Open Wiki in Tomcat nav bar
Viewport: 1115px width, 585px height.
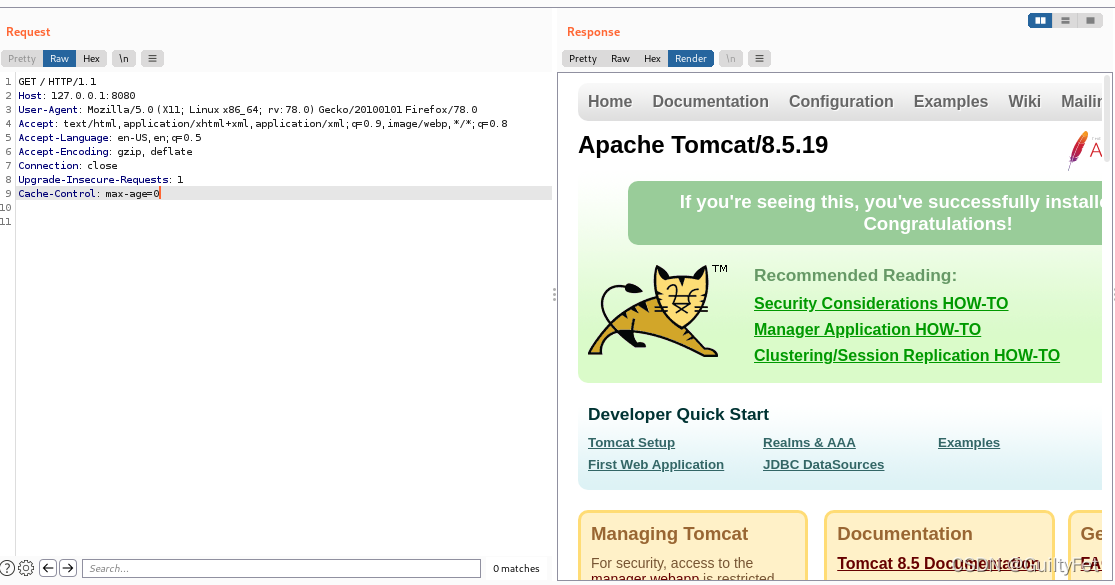pos(1025,102)
